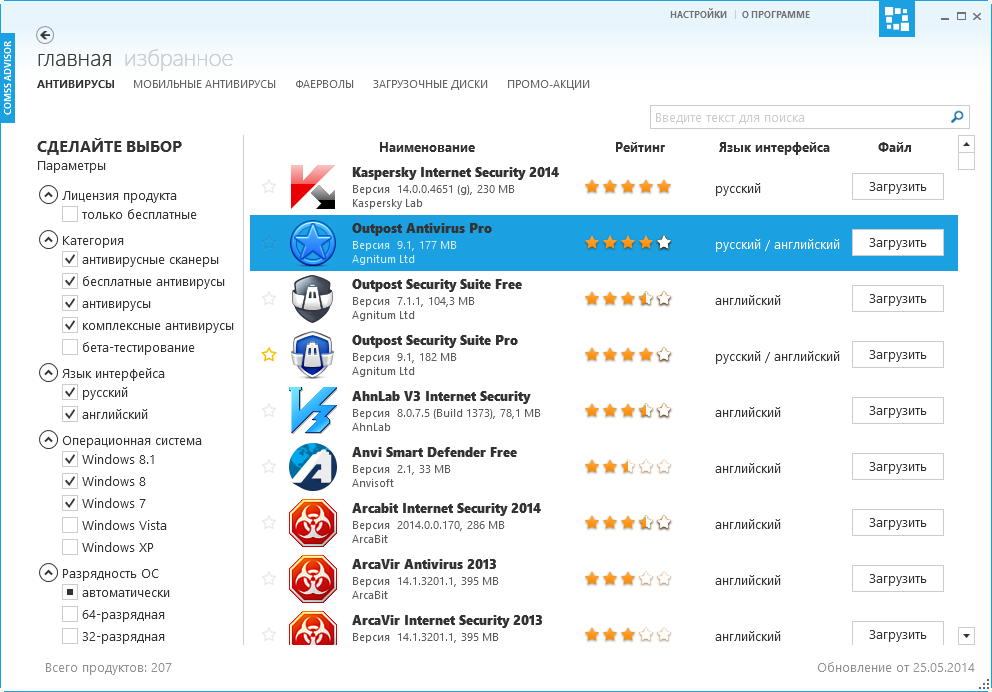992x692 pixels.
Task: Enable the 'только бесплатные' checkbox
Action: 70,214
